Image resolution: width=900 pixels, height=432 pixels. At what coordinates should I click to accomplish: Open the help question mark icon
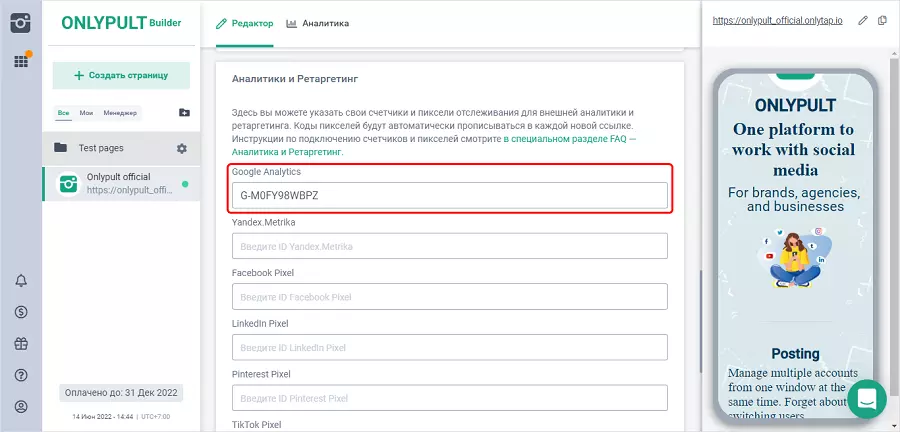click(x=21, y=375)
